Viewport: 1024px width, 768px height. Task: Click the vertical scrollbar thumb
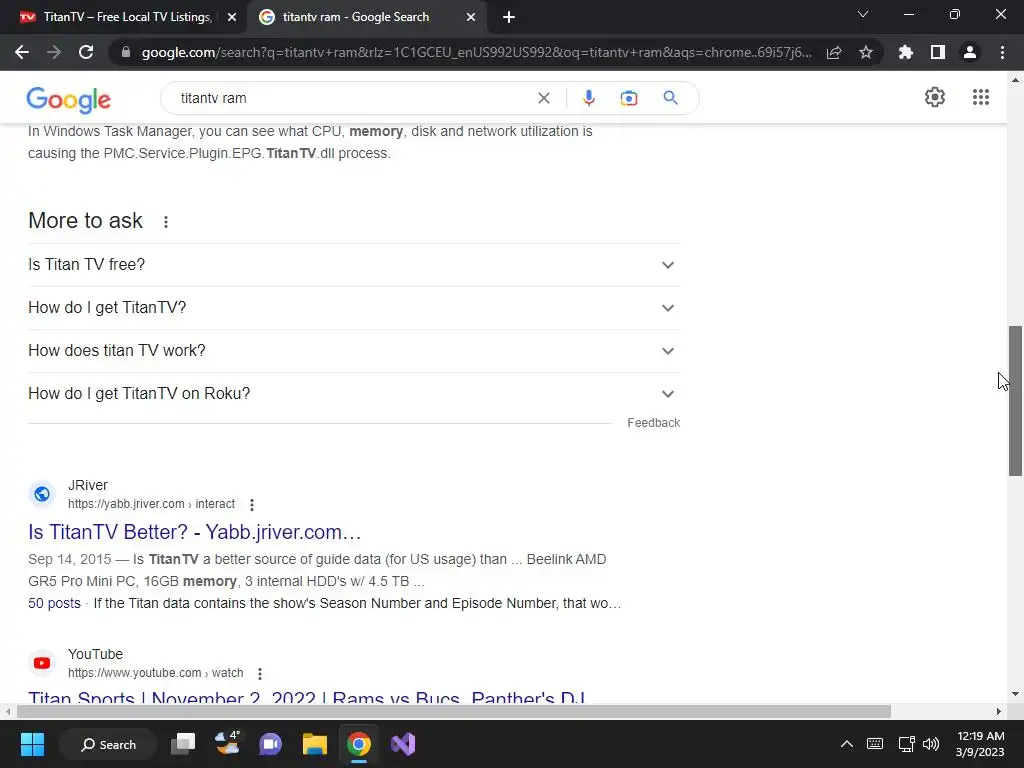click(x=1015, y=401)
